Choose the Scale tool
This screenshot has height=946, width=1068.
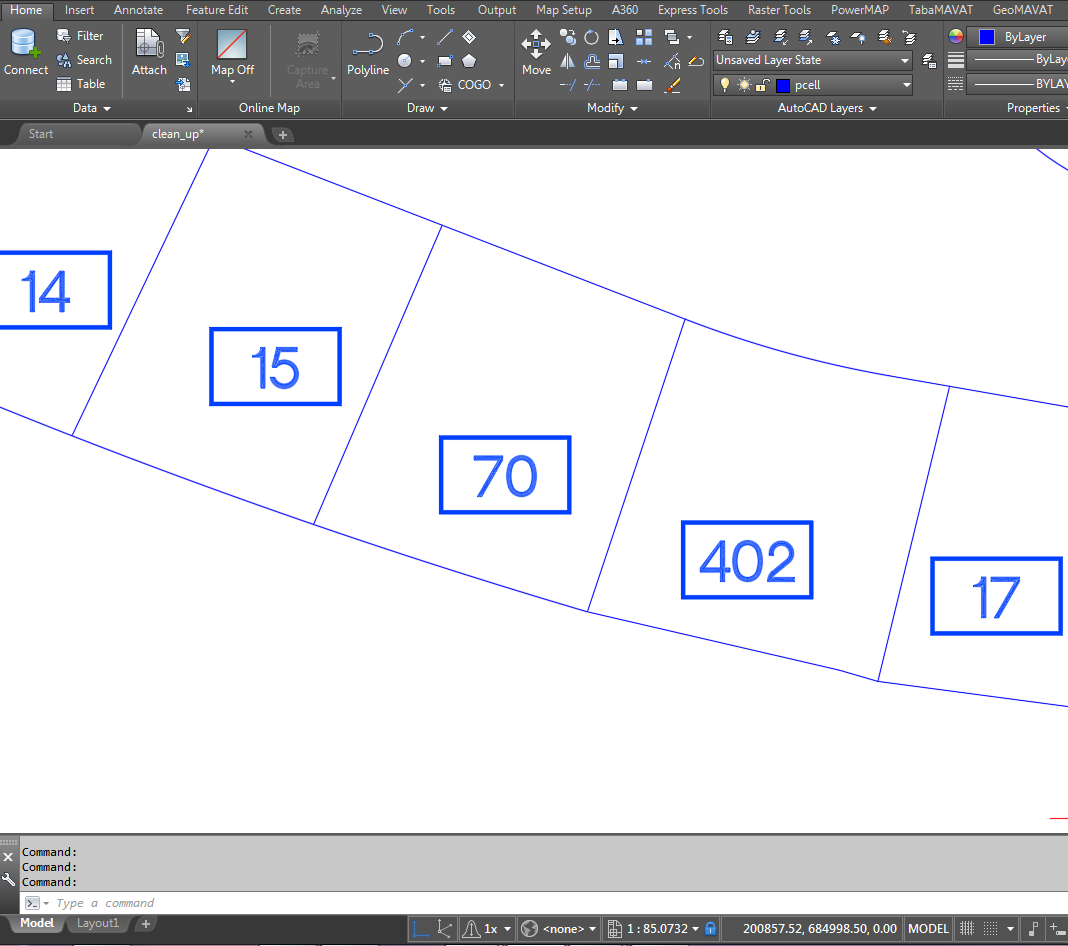tap(616, 61)
